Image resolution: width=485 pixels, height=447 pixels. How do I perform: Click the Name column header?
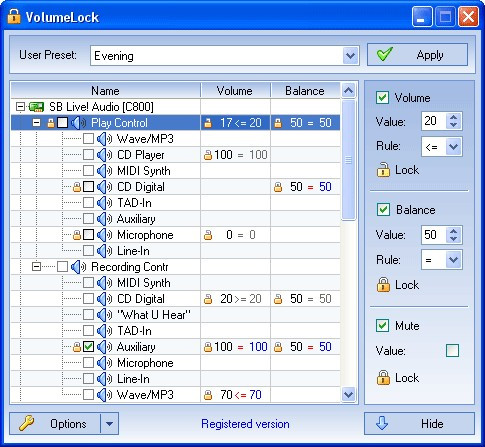tap(106, 91)
